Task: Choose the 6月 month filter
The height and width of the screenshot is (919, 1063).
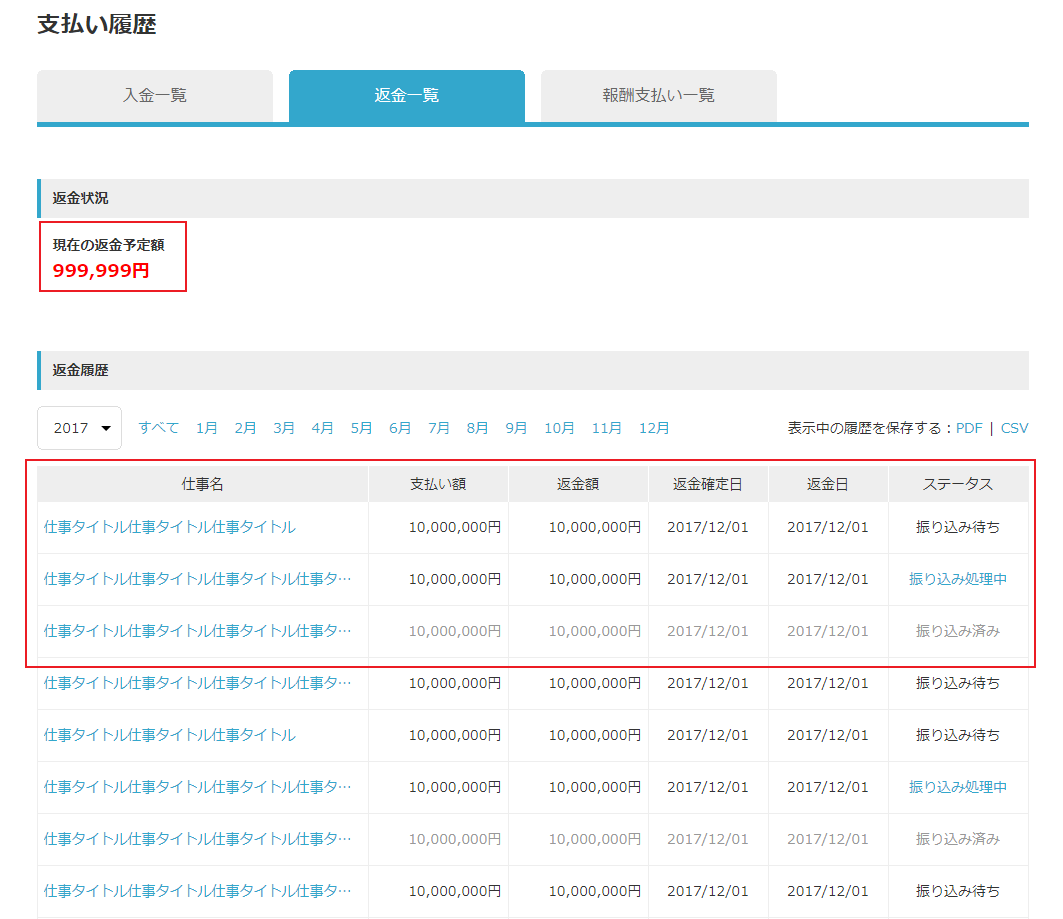Action: (400, 428)
